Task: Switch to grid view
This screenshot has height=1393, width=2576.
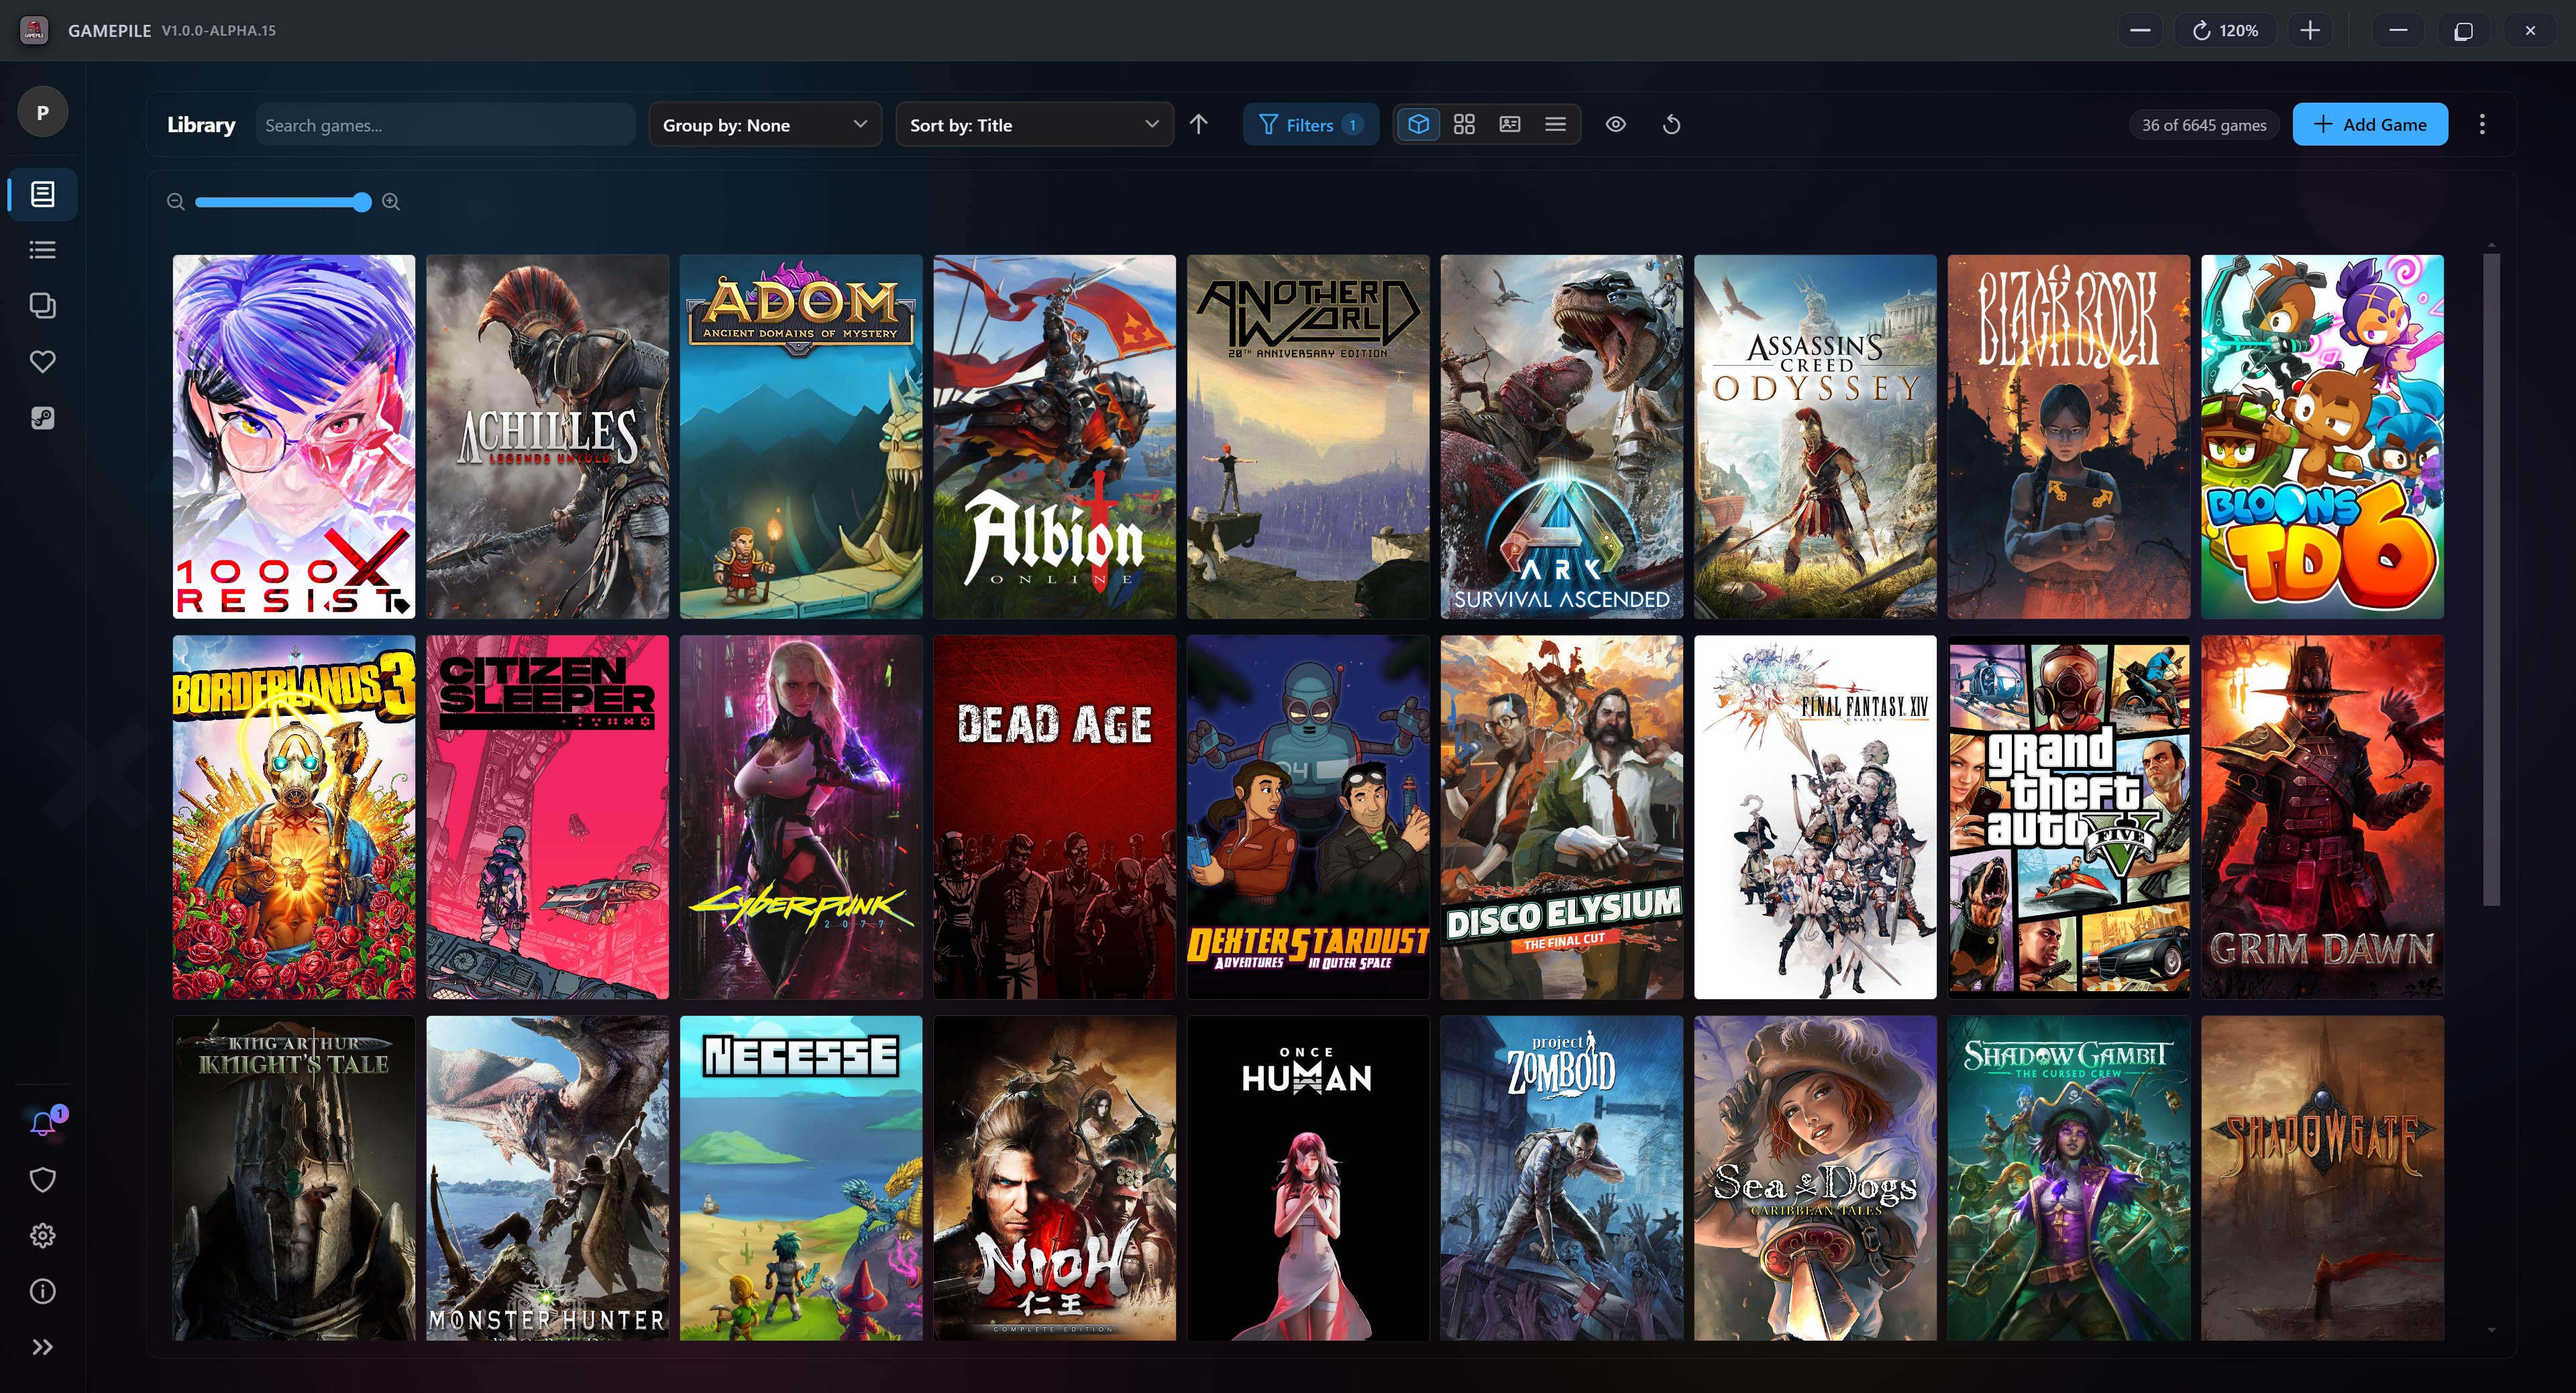Action: (x=1464, y=124)
